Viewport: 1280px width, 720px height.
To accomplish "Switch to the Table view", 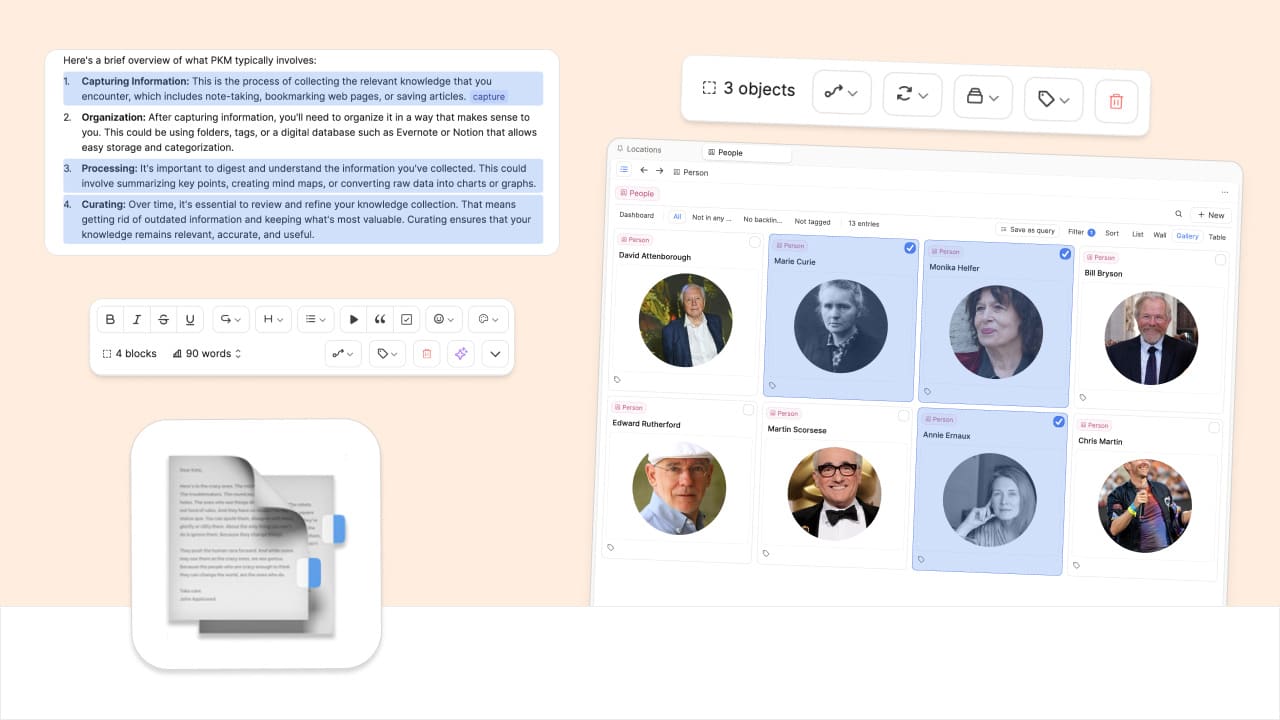I will coord(1217,236).
